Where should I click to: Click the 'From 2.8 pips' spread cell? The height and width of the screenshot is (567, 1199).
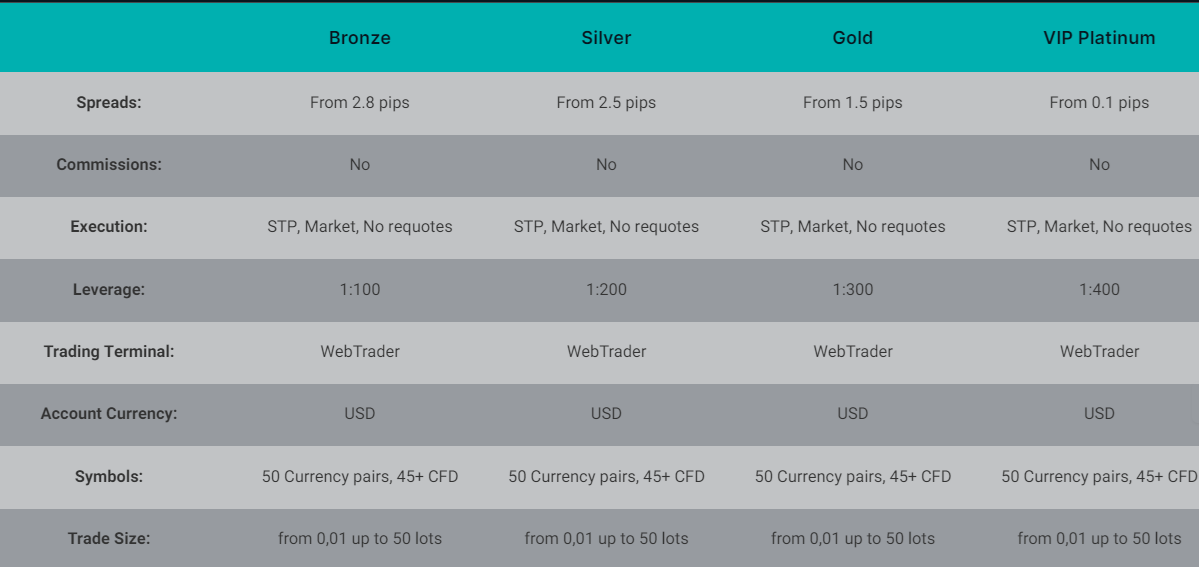coord(360,102)
